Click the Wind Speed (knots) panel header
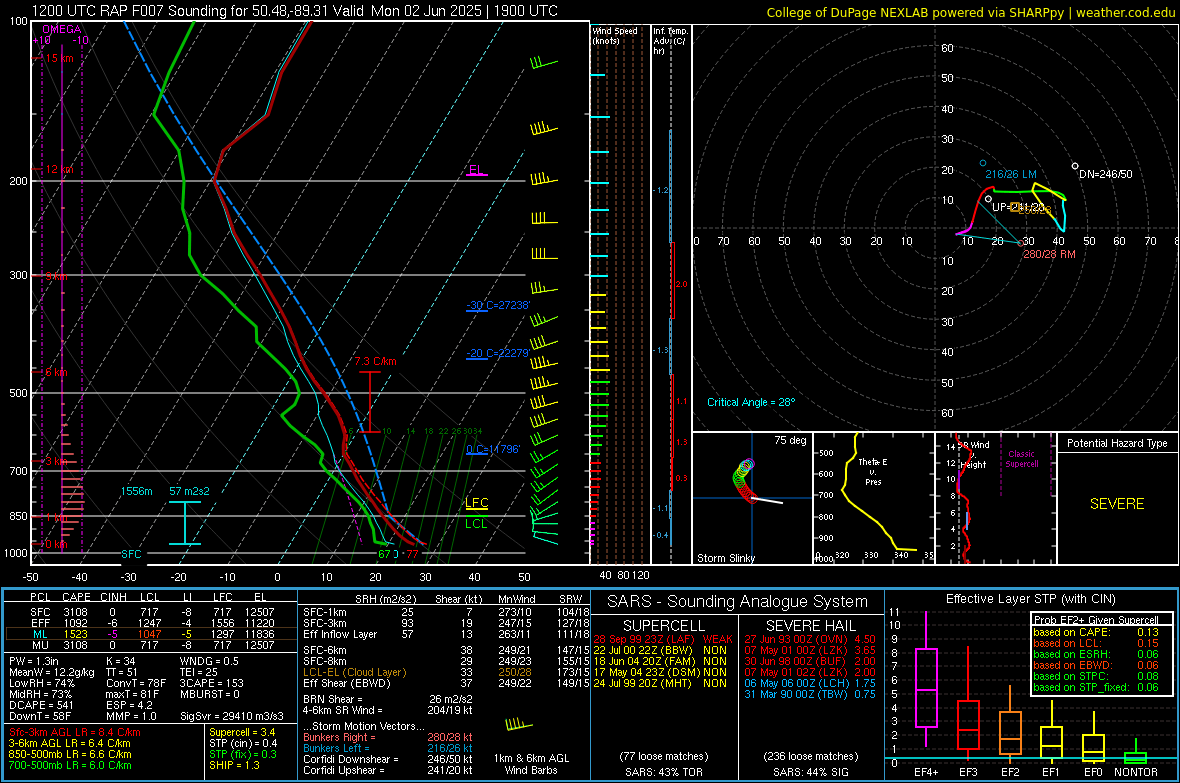This screenshot has height=783, width=1180. tap(615, 35)
